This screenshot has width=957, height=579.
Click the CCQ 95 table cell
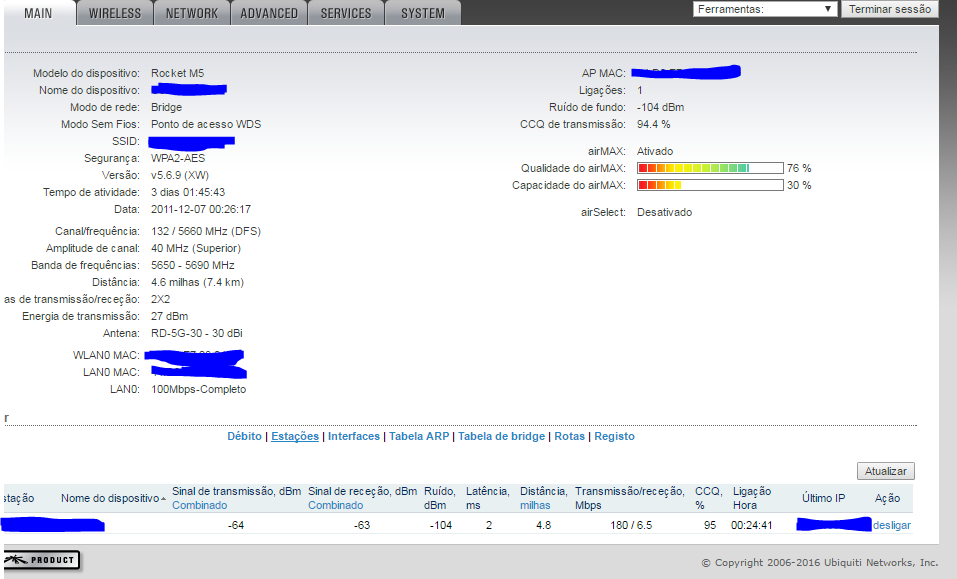coord(710,525)
